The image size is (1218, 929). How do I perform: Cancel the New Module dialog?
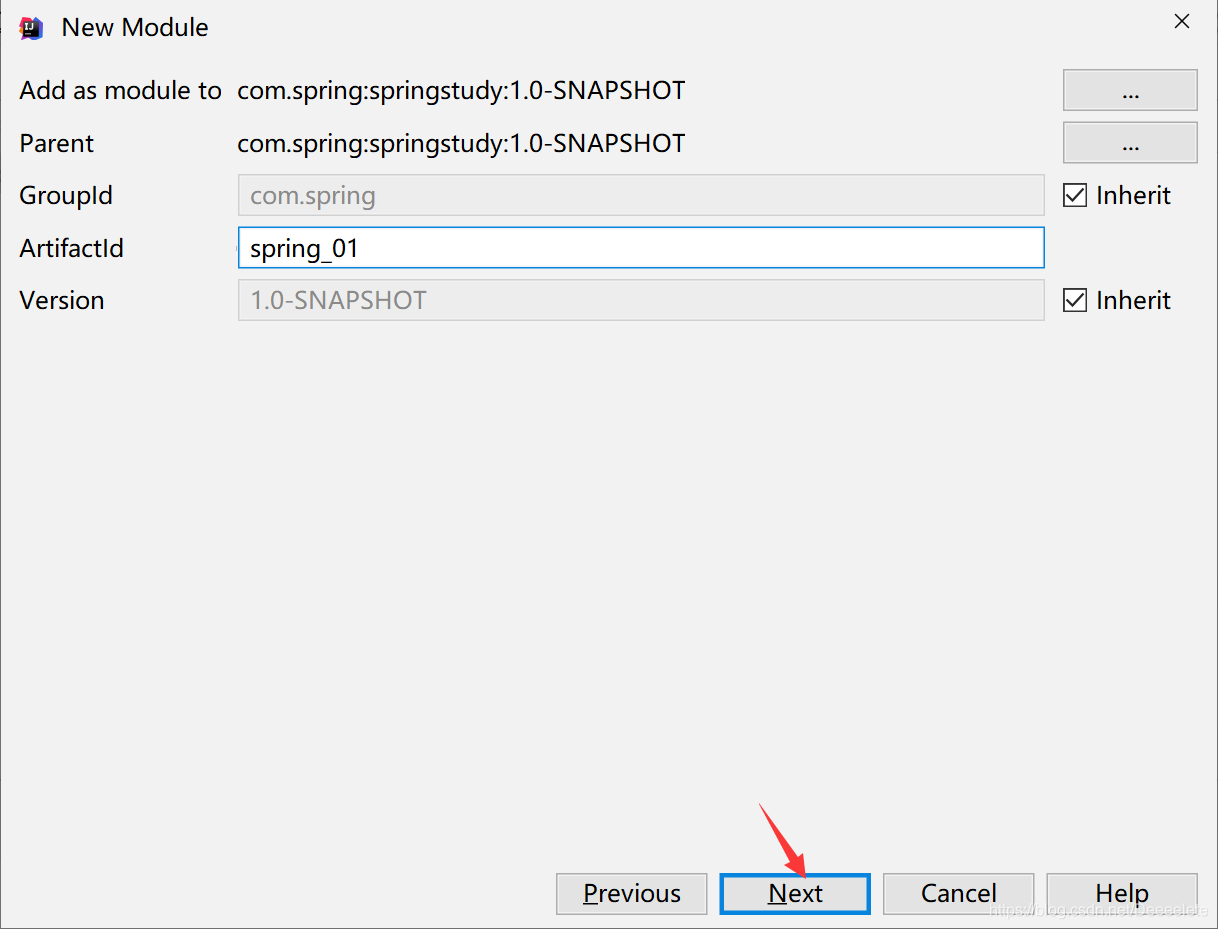(958, 893)
